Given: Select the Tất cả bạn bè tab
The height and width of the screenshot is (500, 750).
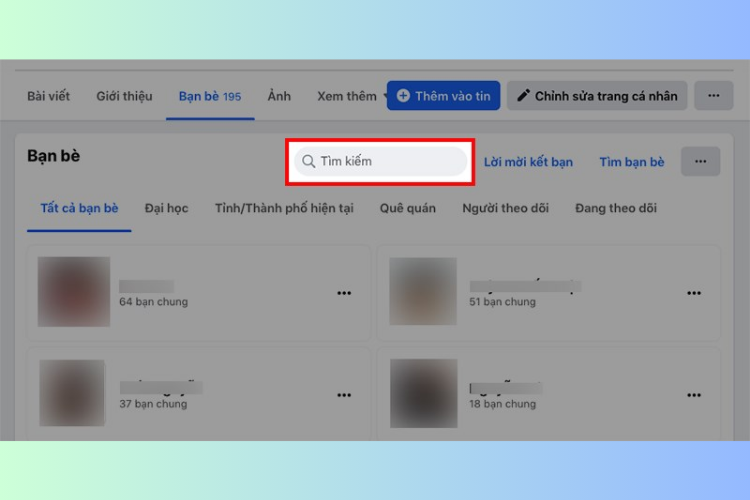Looking at the screenshot, I should (x=79, y=208).
